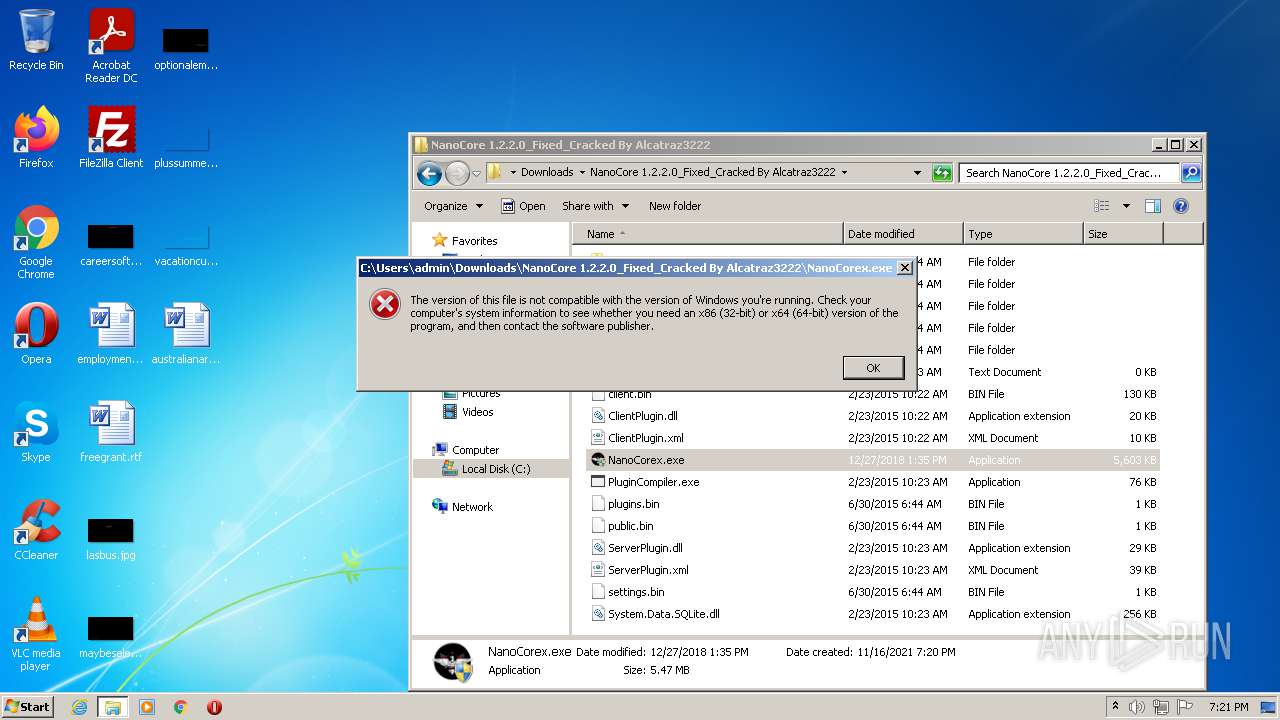Image resolution: width=1280 pixels, height=720 pixels.
Task: Refresh the Explorer folder view
Action: pos(942,173)
